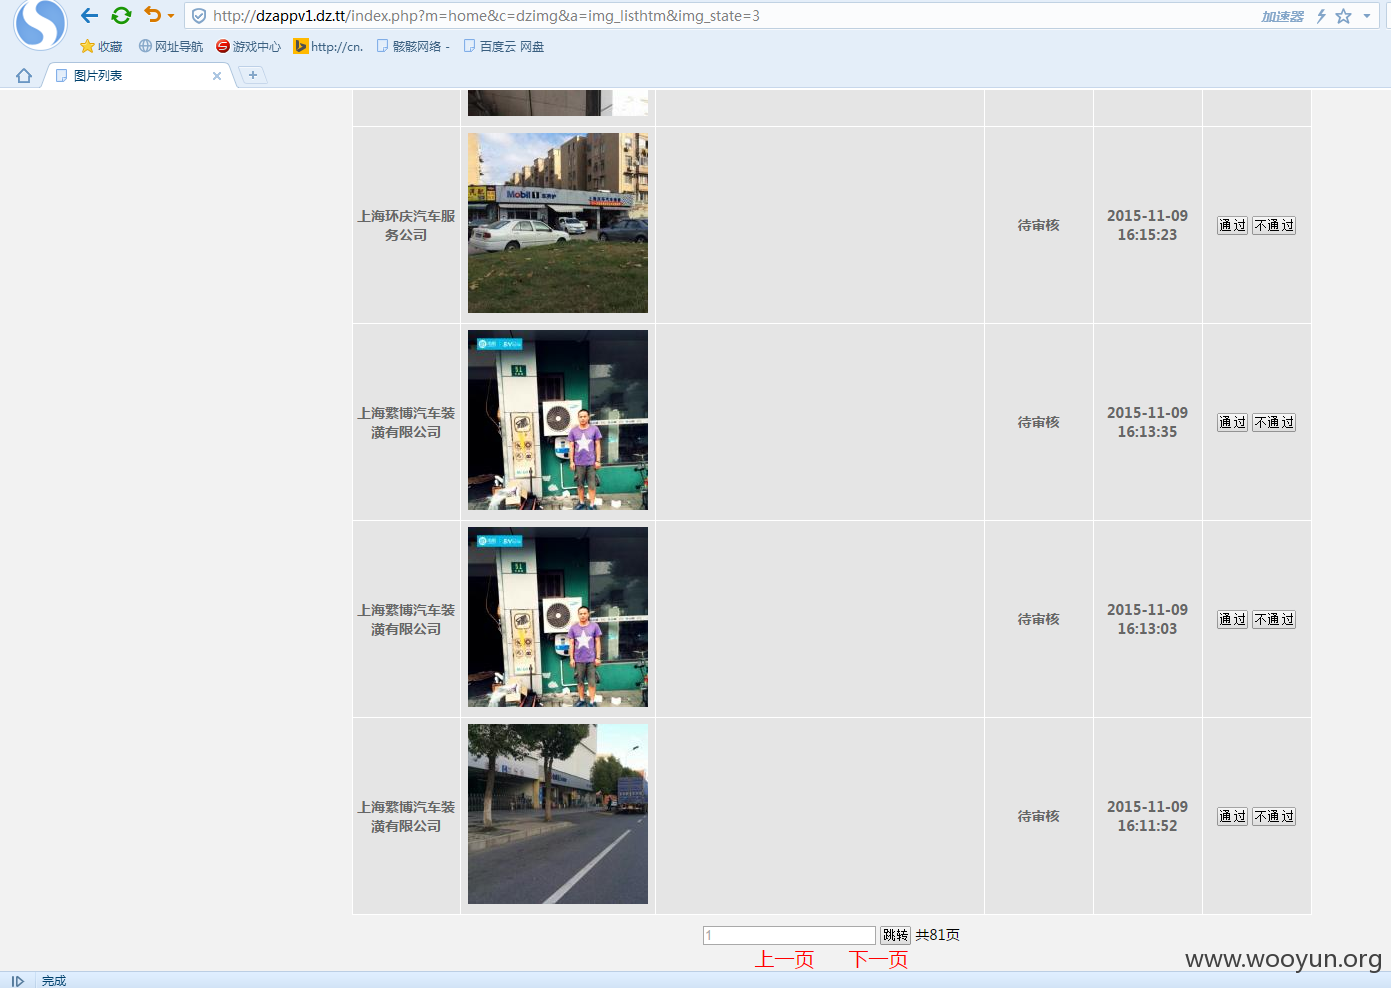The width and height of the screenshot is (1391, 988).
Task: Open the Mobil 1 shop photo thumbnail
Action: [558, 223]
